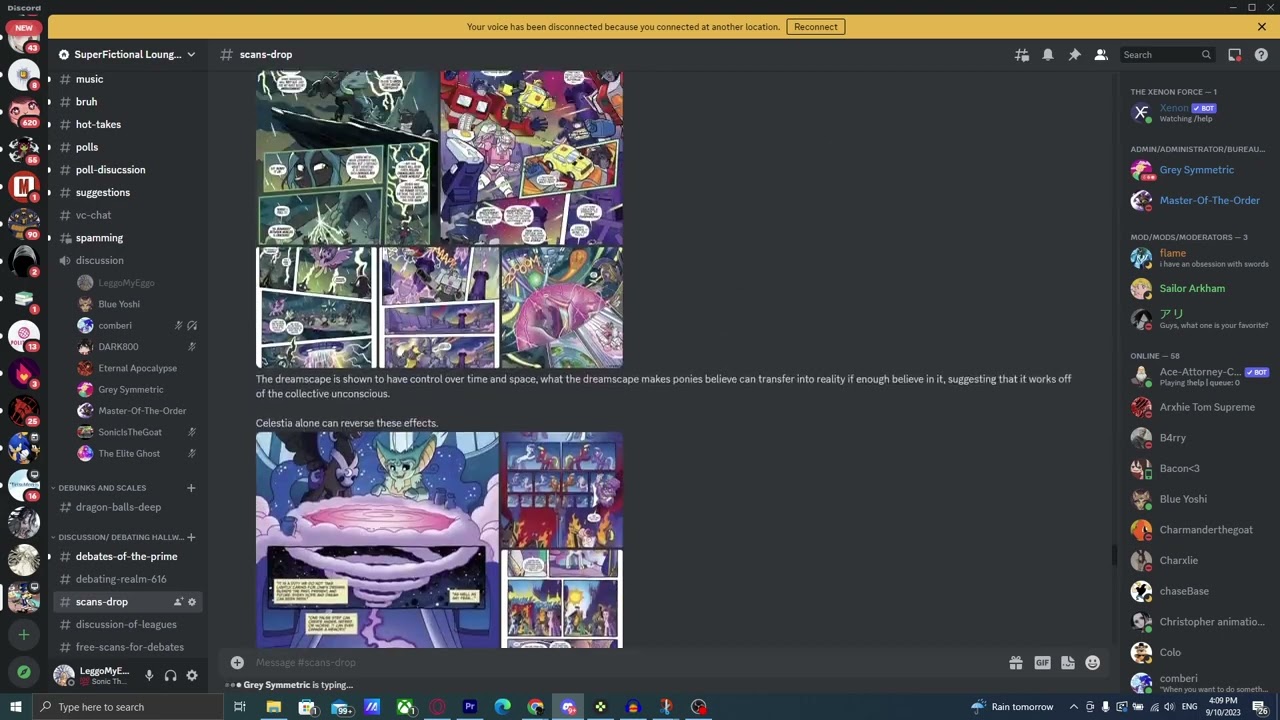Open the large dreamscape portal comic thumbnail
The image size is (1280, 720).
[x=377, y=540]
